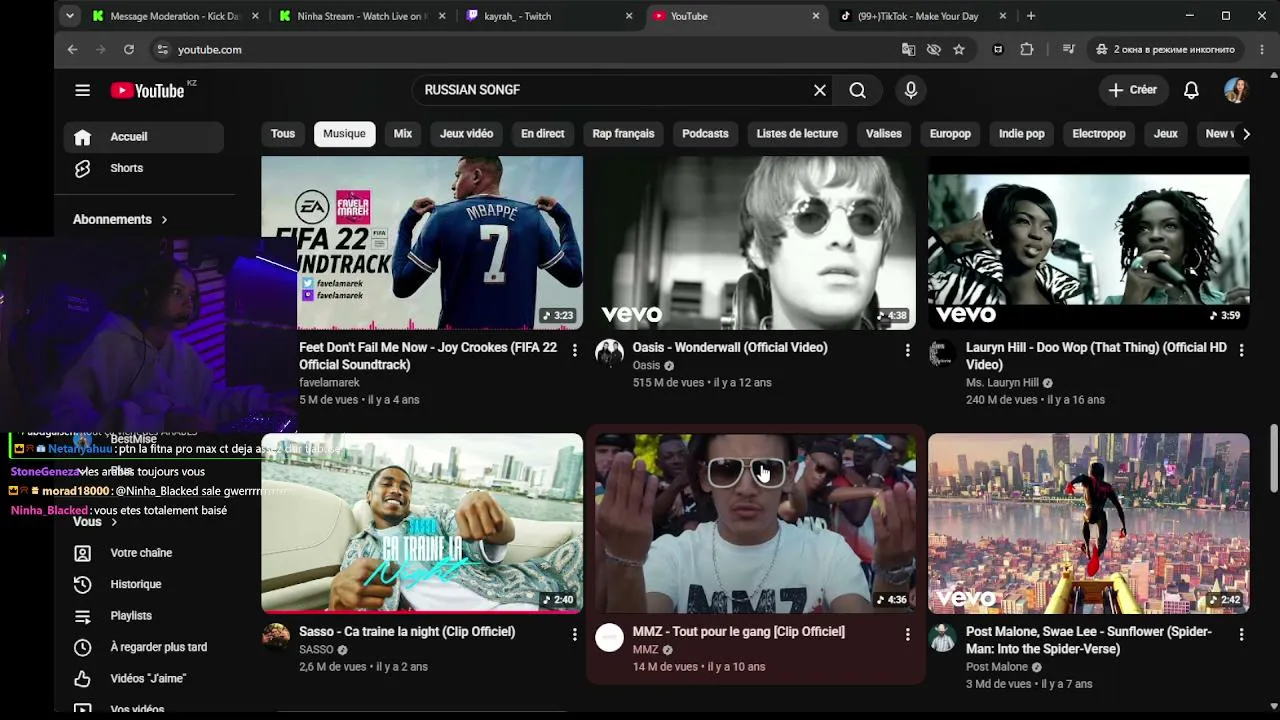The height and width of the screenshot is (720, 1280).
Task: Bookmark this page with the star icon
Action: (x=959, y=49)
